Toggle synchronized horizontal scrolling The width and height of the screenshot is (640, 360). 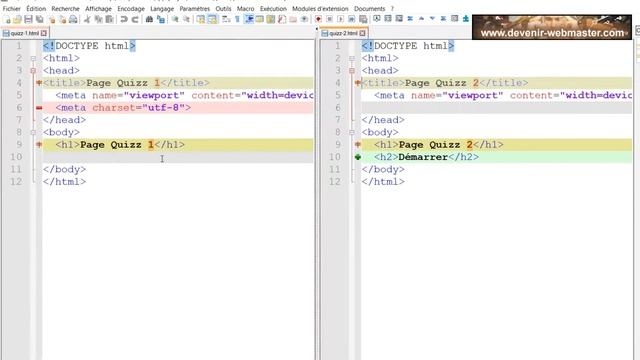[x=213, y=19]
